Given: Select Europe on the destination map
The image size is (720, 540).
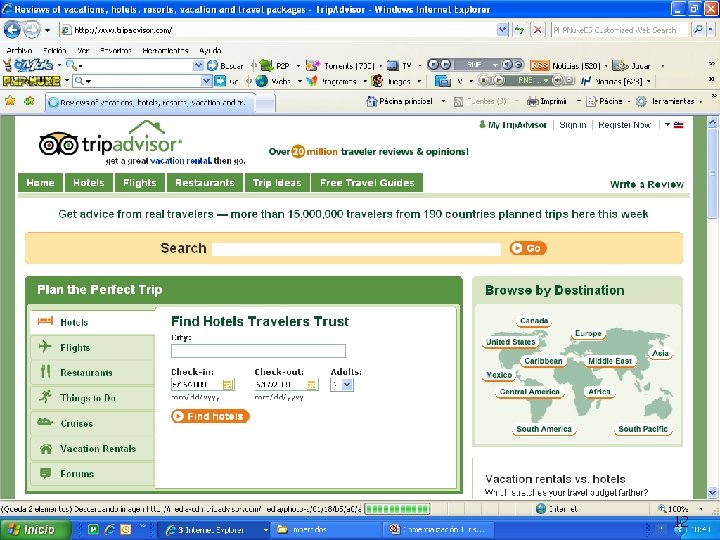Looking at the screenshot, I should pos(588,334).
